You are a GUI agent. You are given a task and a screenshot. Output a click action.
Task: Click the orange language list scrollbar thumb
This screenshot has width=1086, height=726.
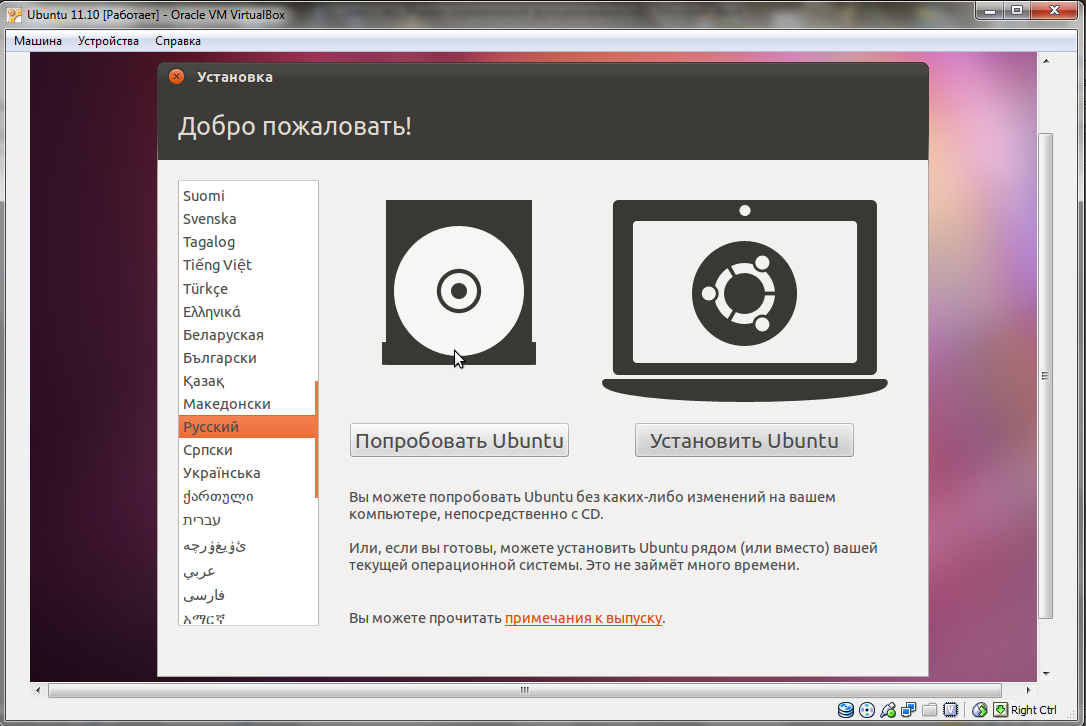point(317,439)
